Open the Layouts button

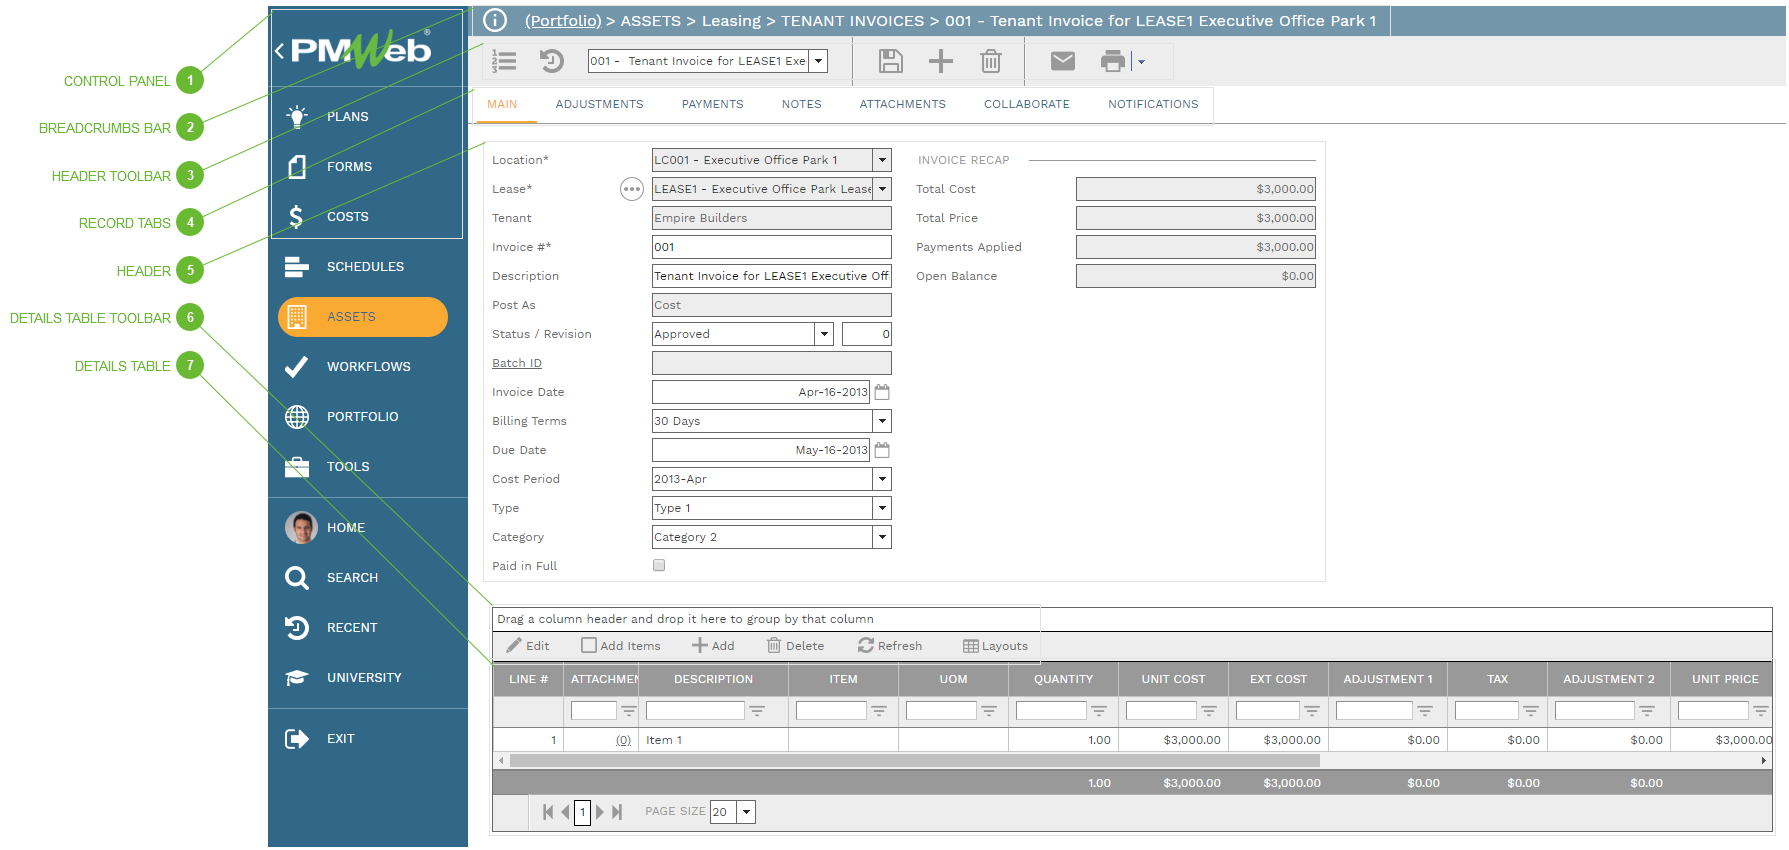click(x=995, y=646)
